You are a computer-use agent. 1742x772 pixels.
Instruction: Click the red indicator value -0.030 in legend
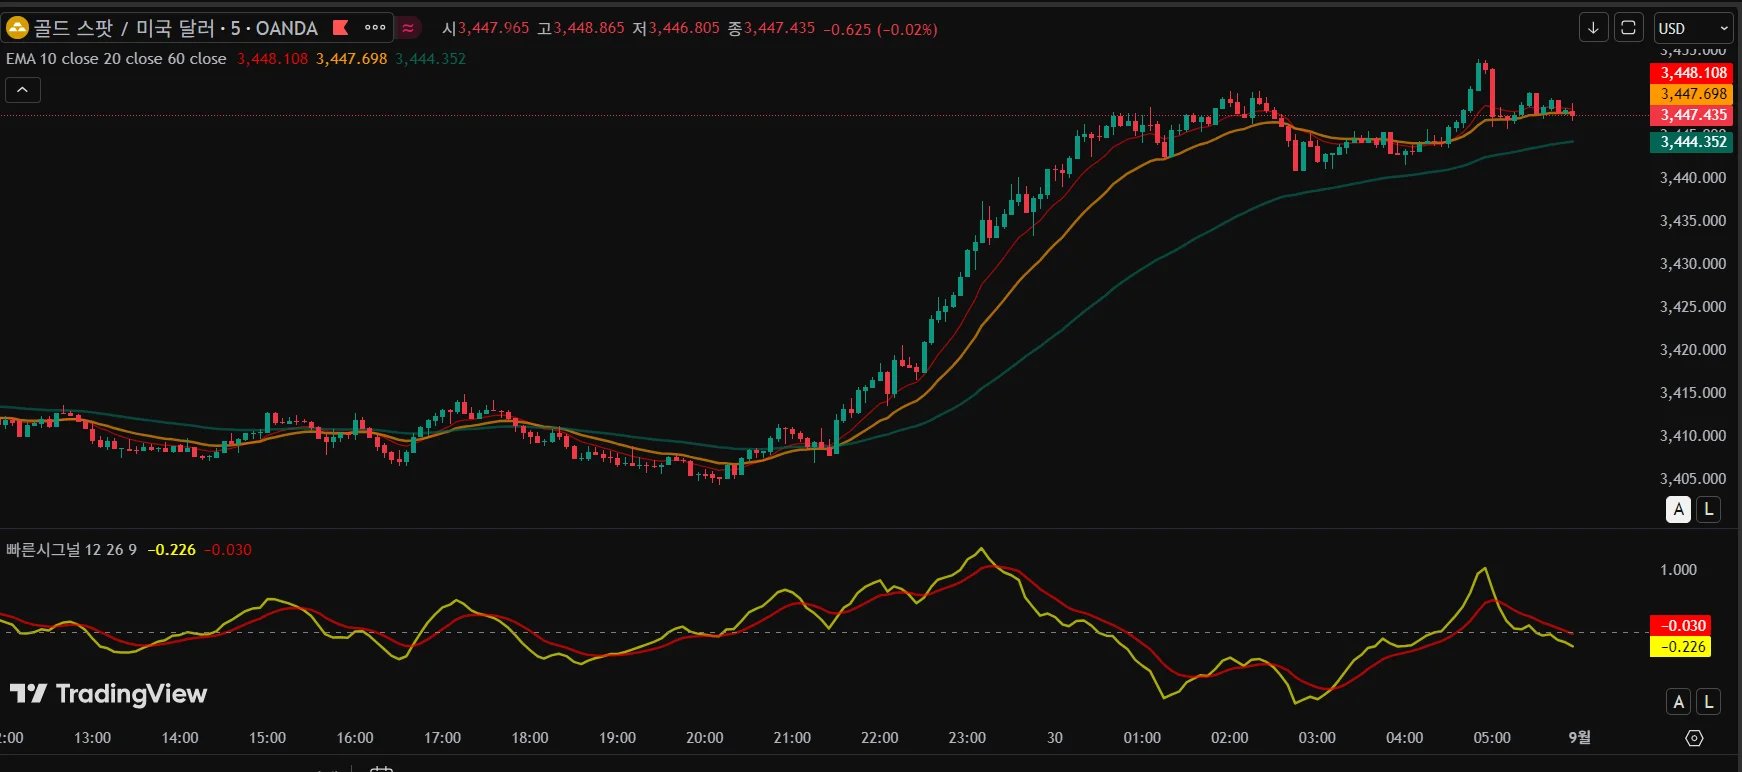[x=228, y=550]
